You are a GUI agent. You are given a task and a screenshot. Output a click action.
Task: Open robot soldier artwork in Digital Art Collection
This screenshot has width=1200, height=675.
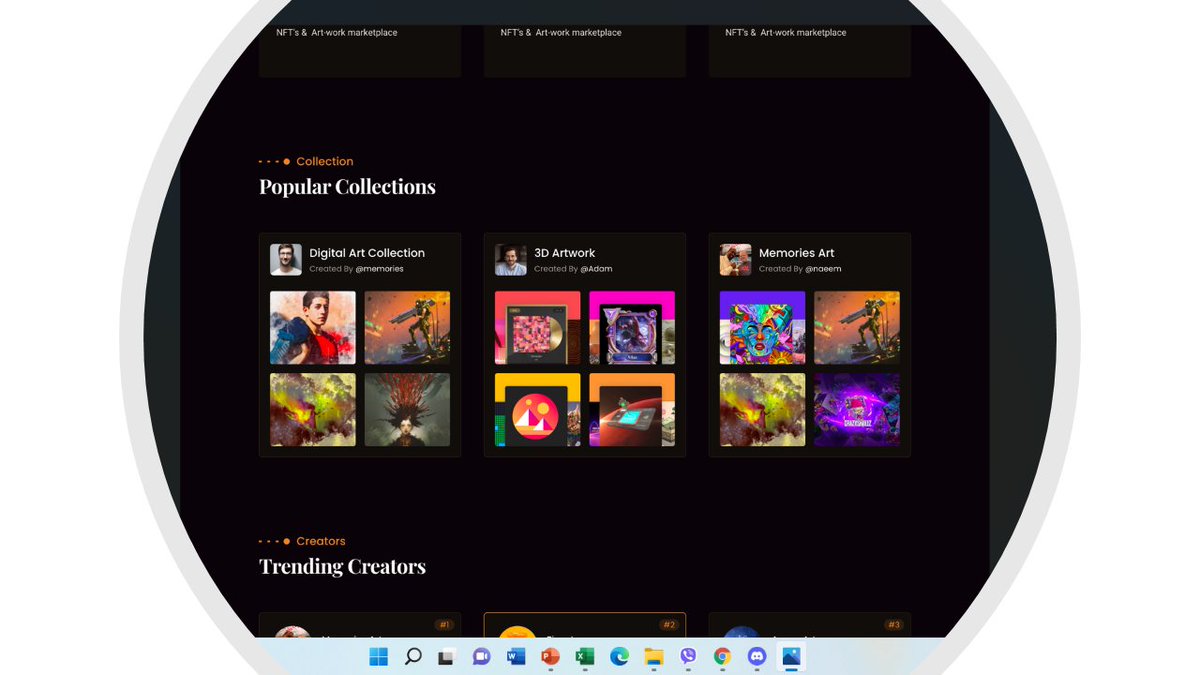(x=407, y=328)
